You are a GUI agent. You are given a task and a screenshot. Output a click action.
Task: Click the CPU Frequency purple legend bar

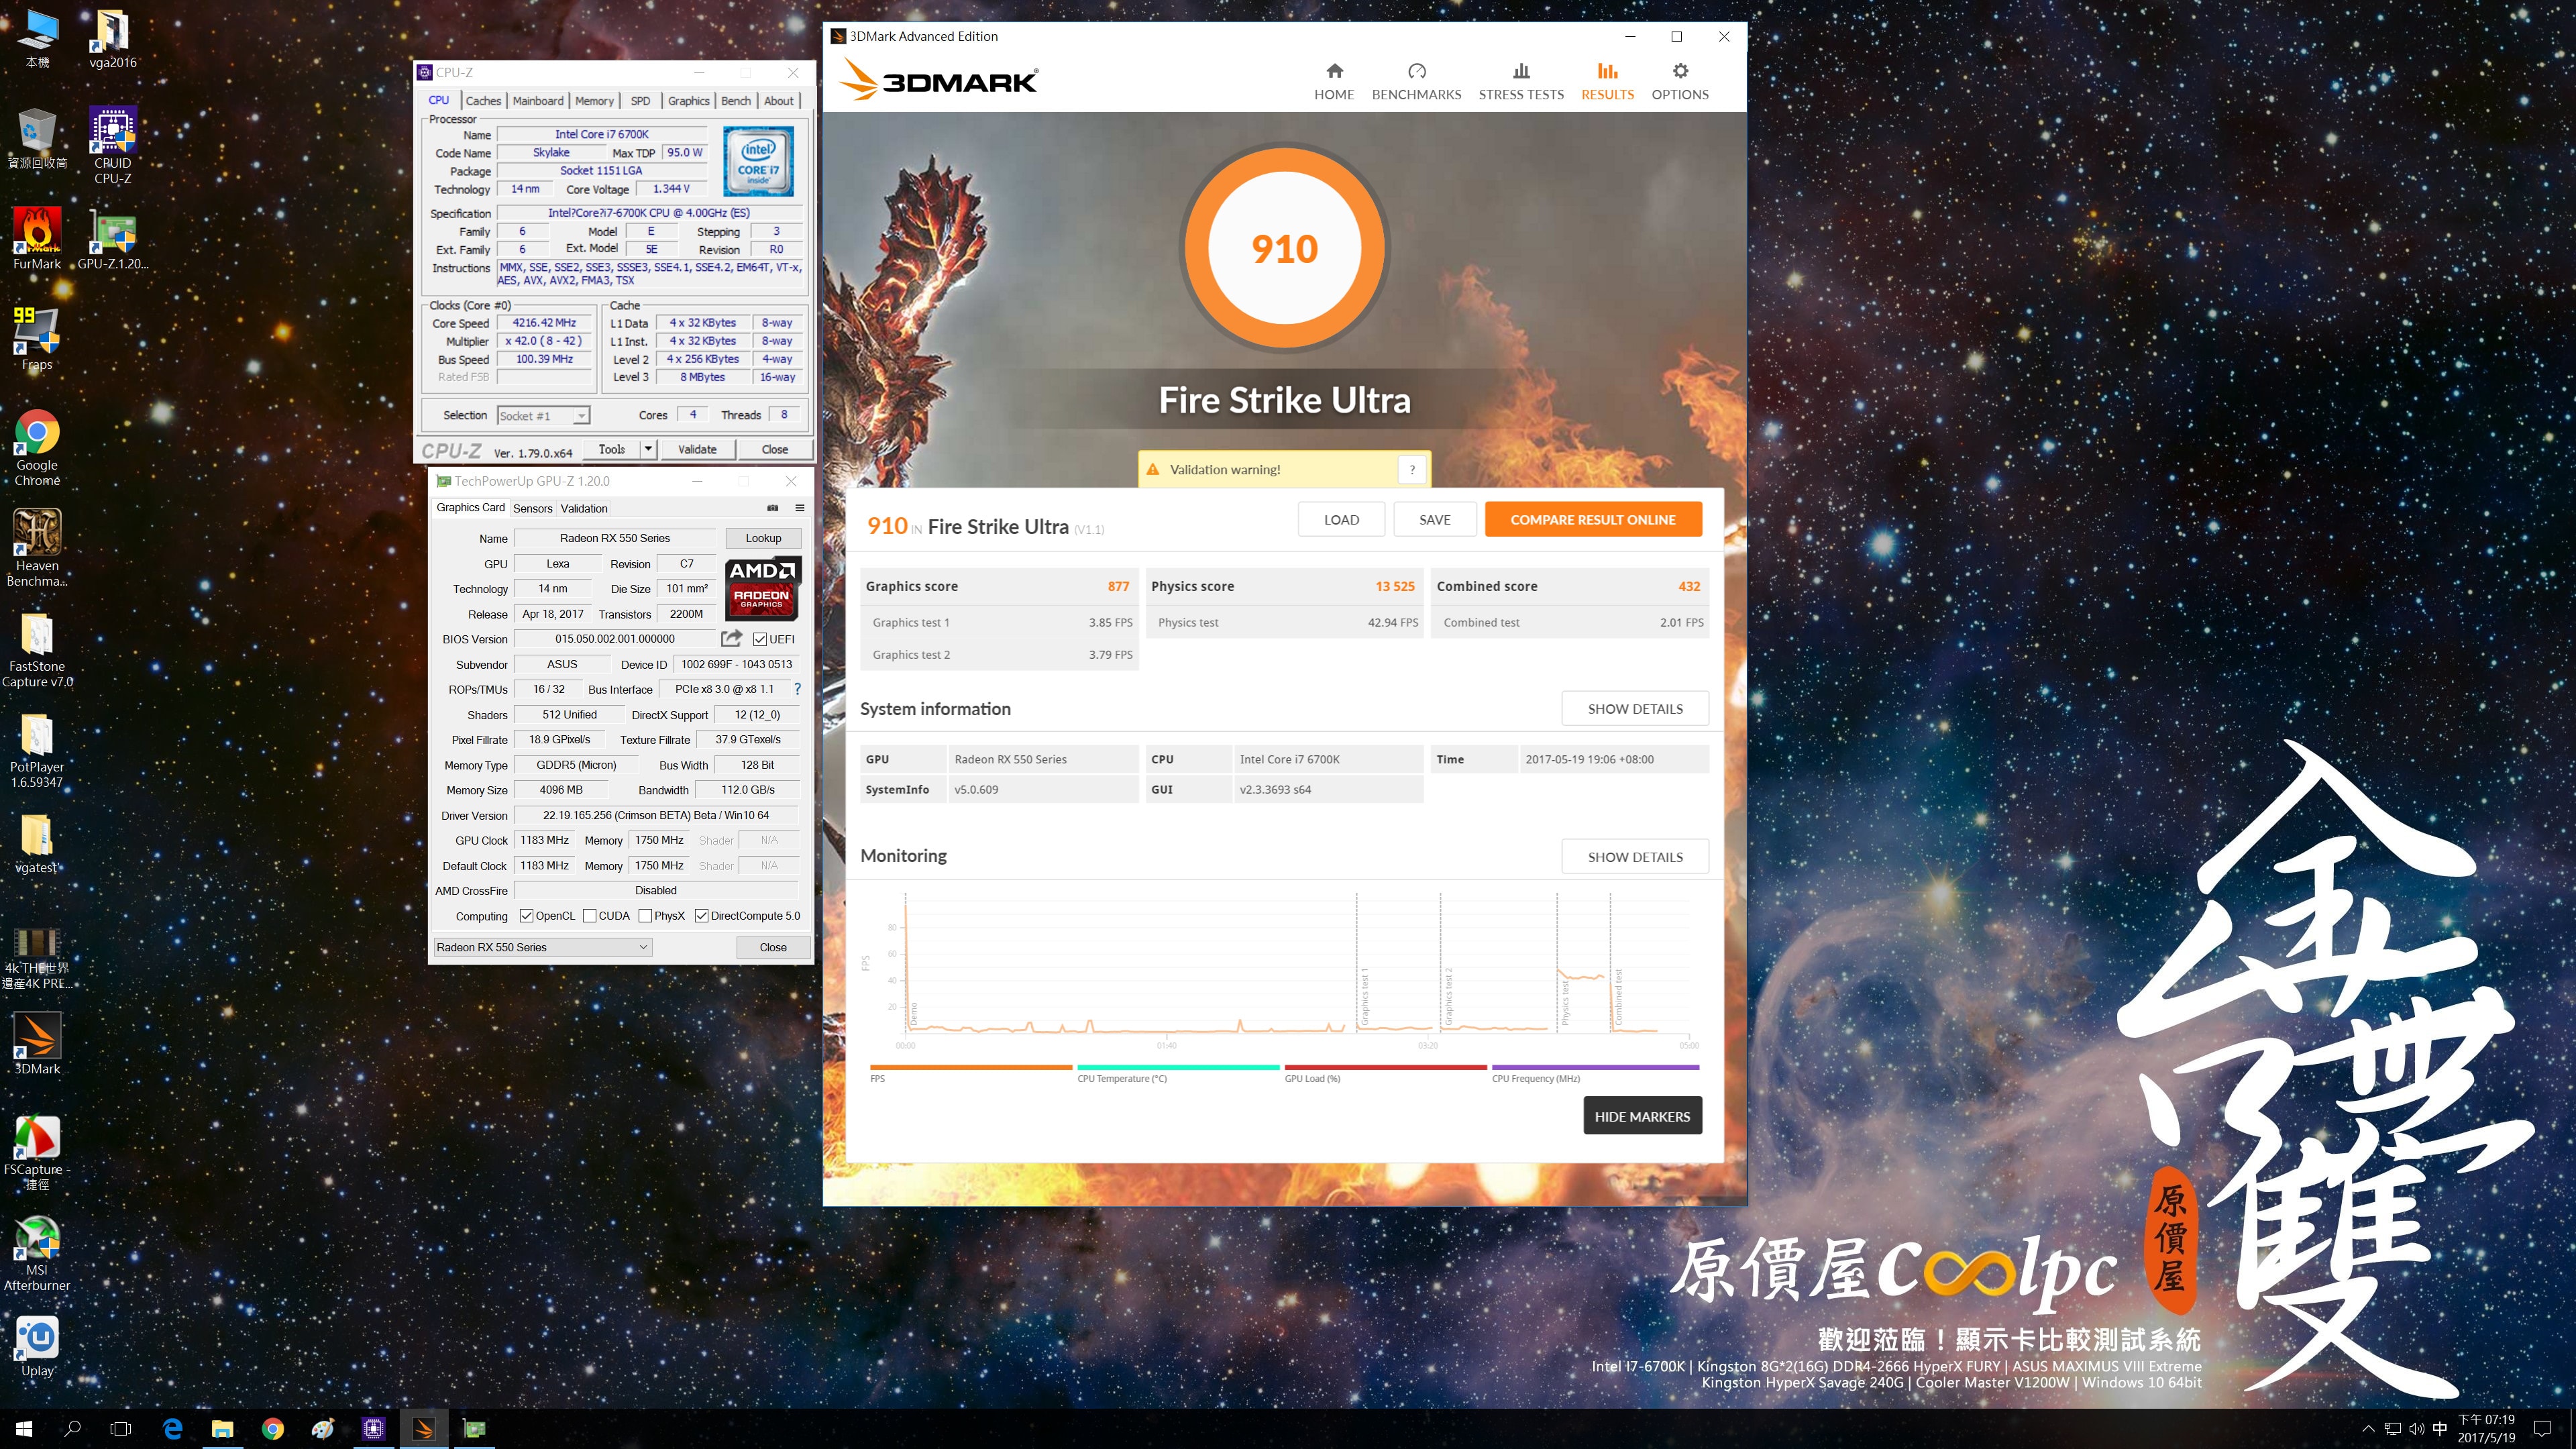click(x=1595, y=1067)
